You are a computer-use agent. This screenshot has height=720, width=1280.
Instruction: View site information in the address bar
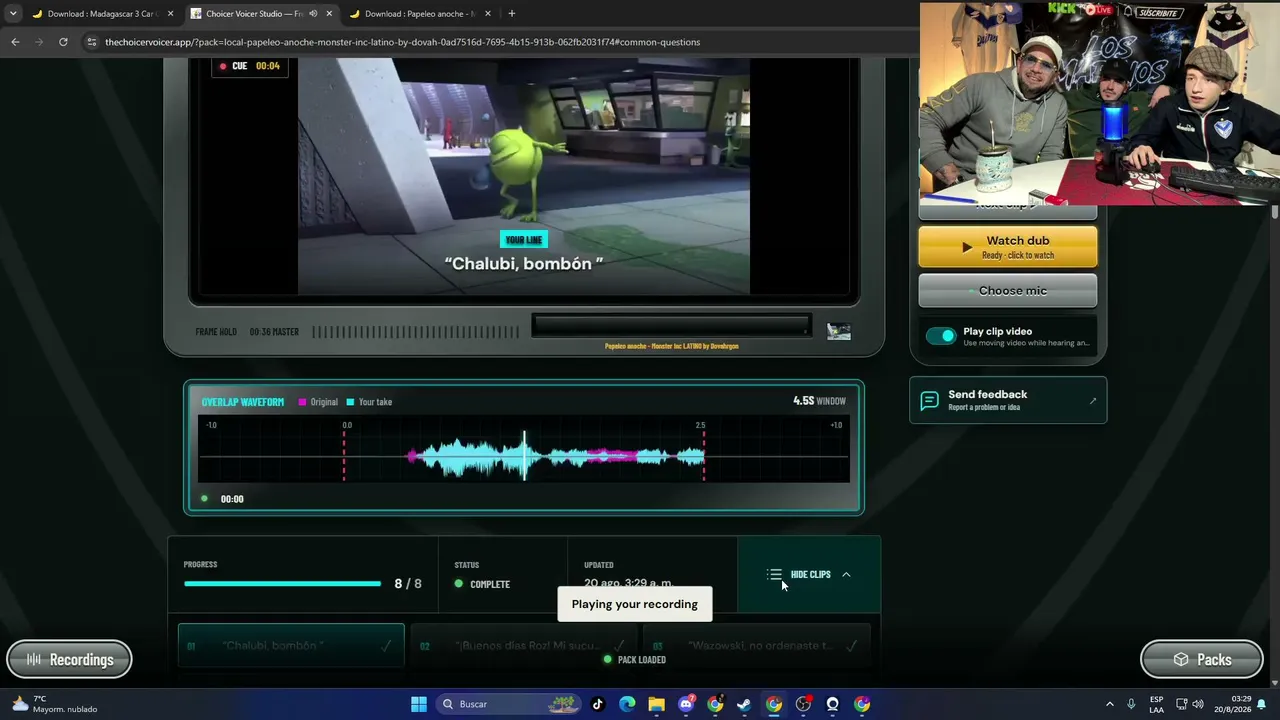(92, 42)
